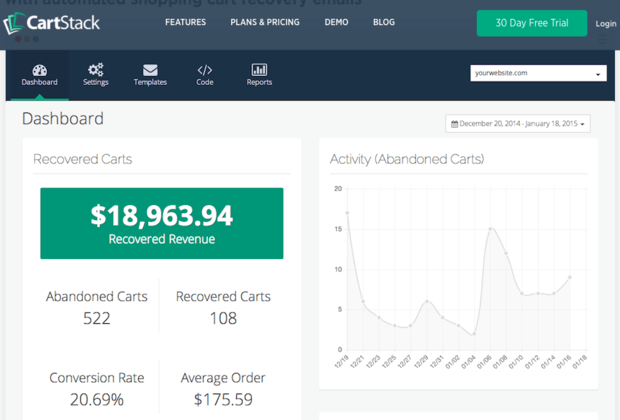Visit the Blog

click(384, 22)
